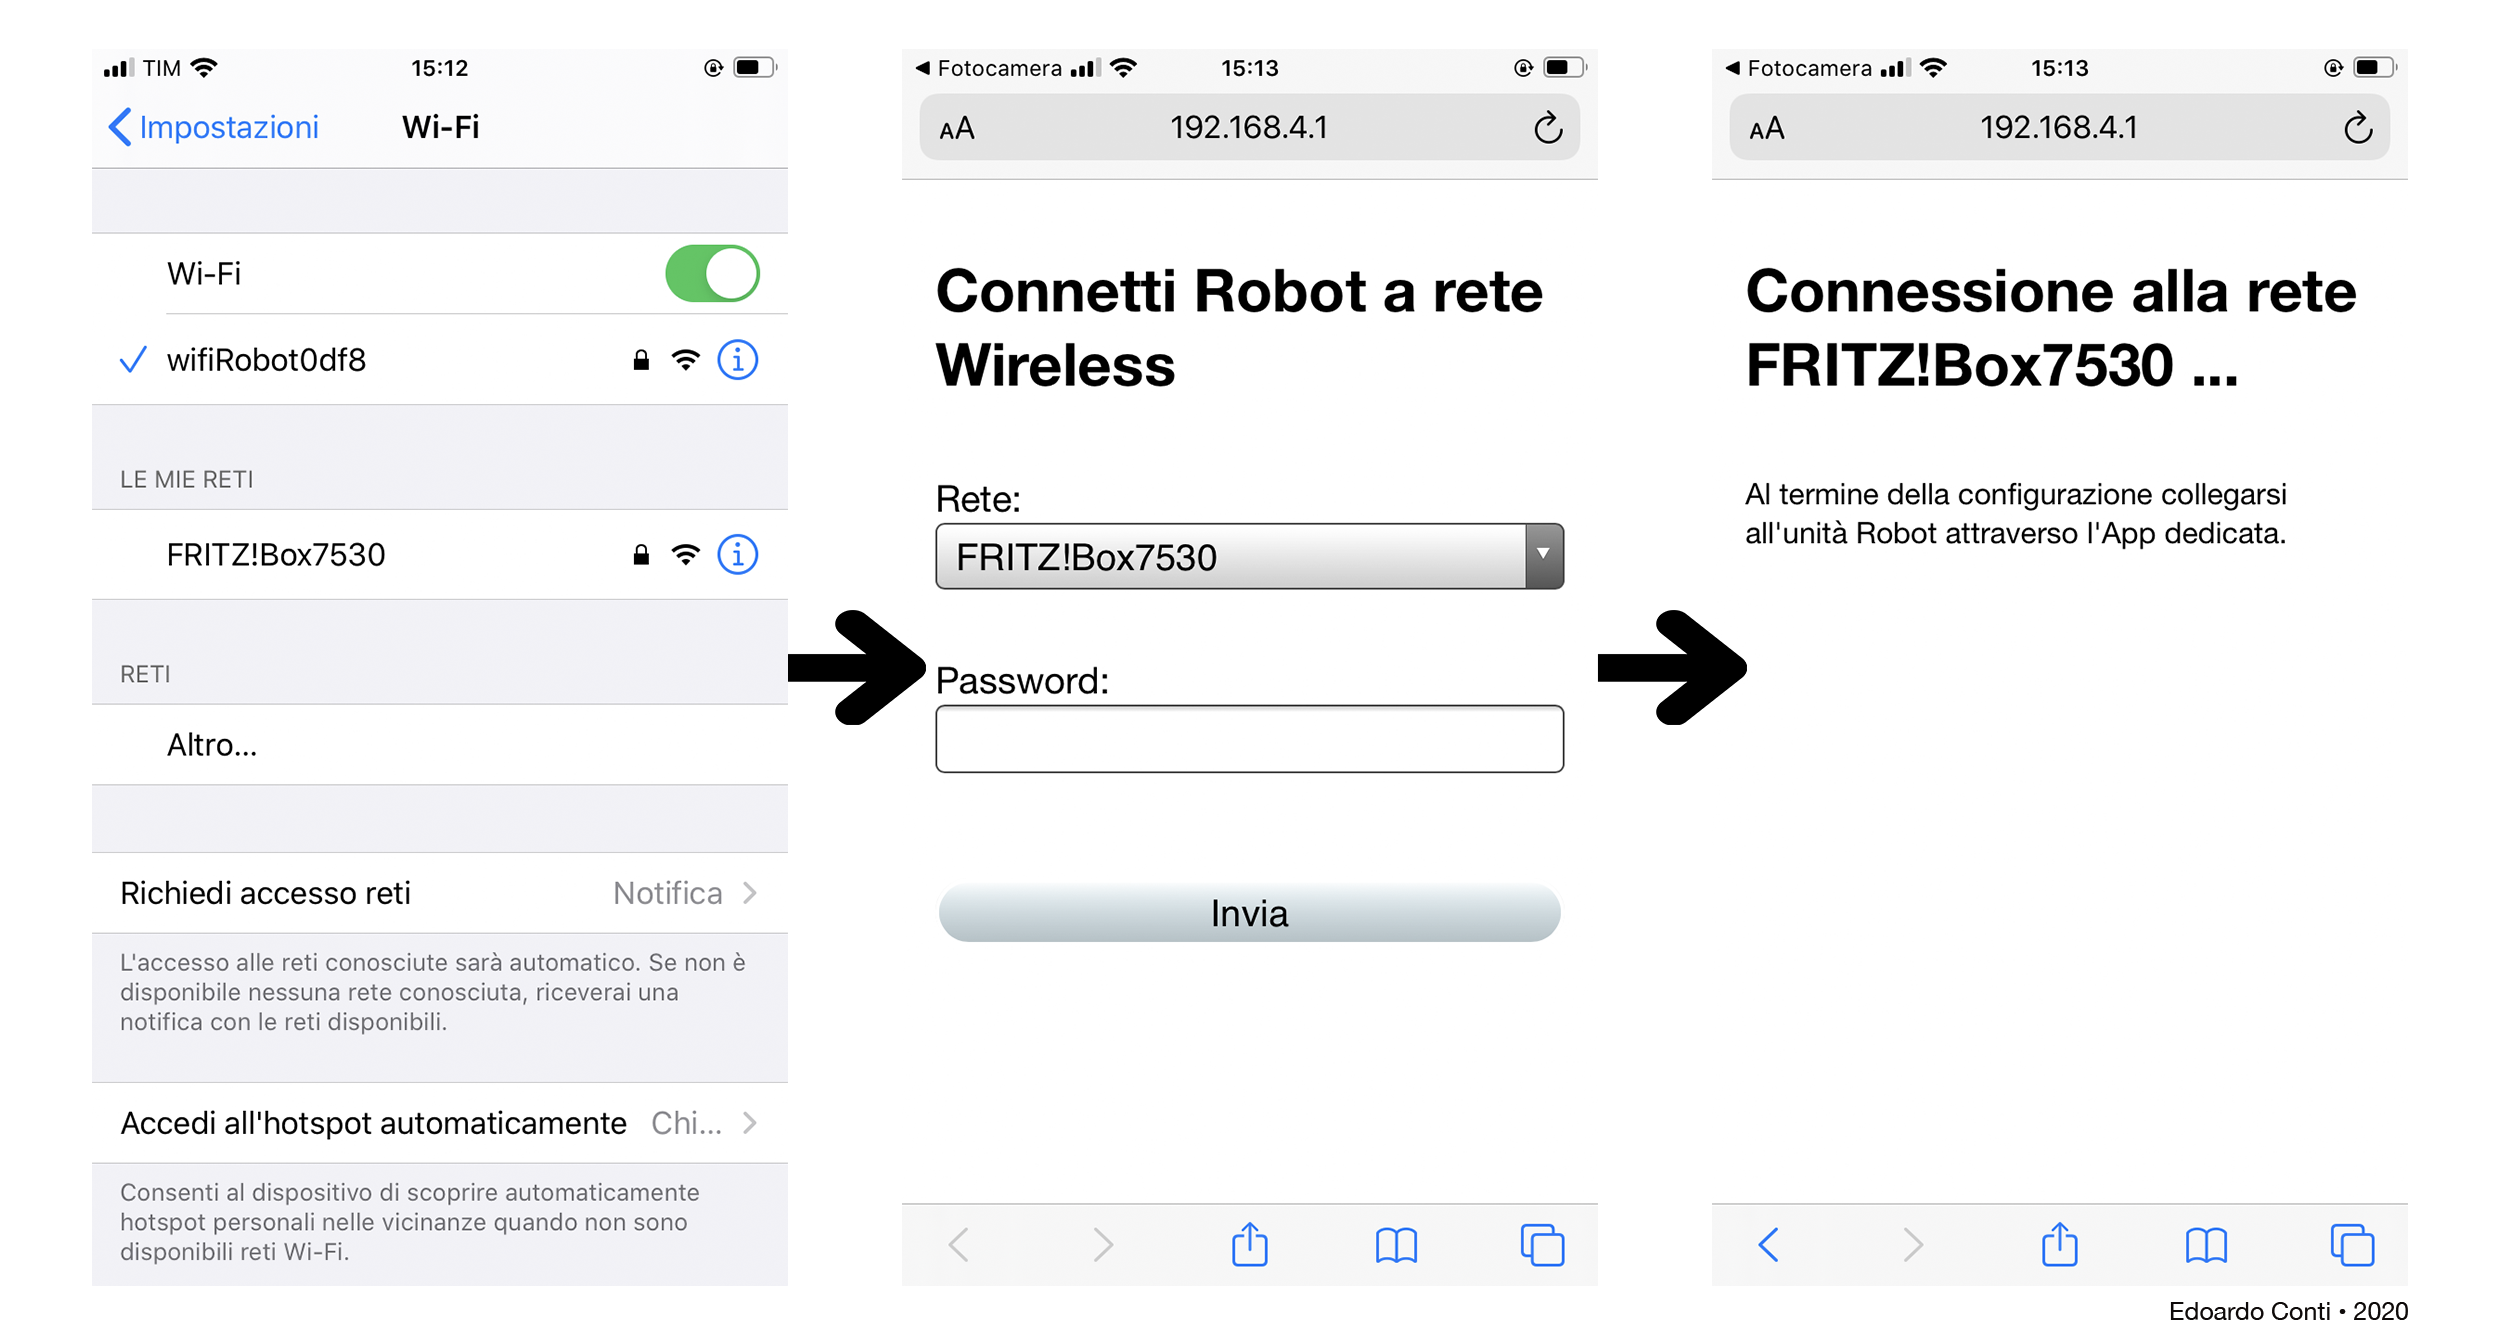Go back to Impostazioni
Screen dimensions: 2500x1335
(213, 127)
